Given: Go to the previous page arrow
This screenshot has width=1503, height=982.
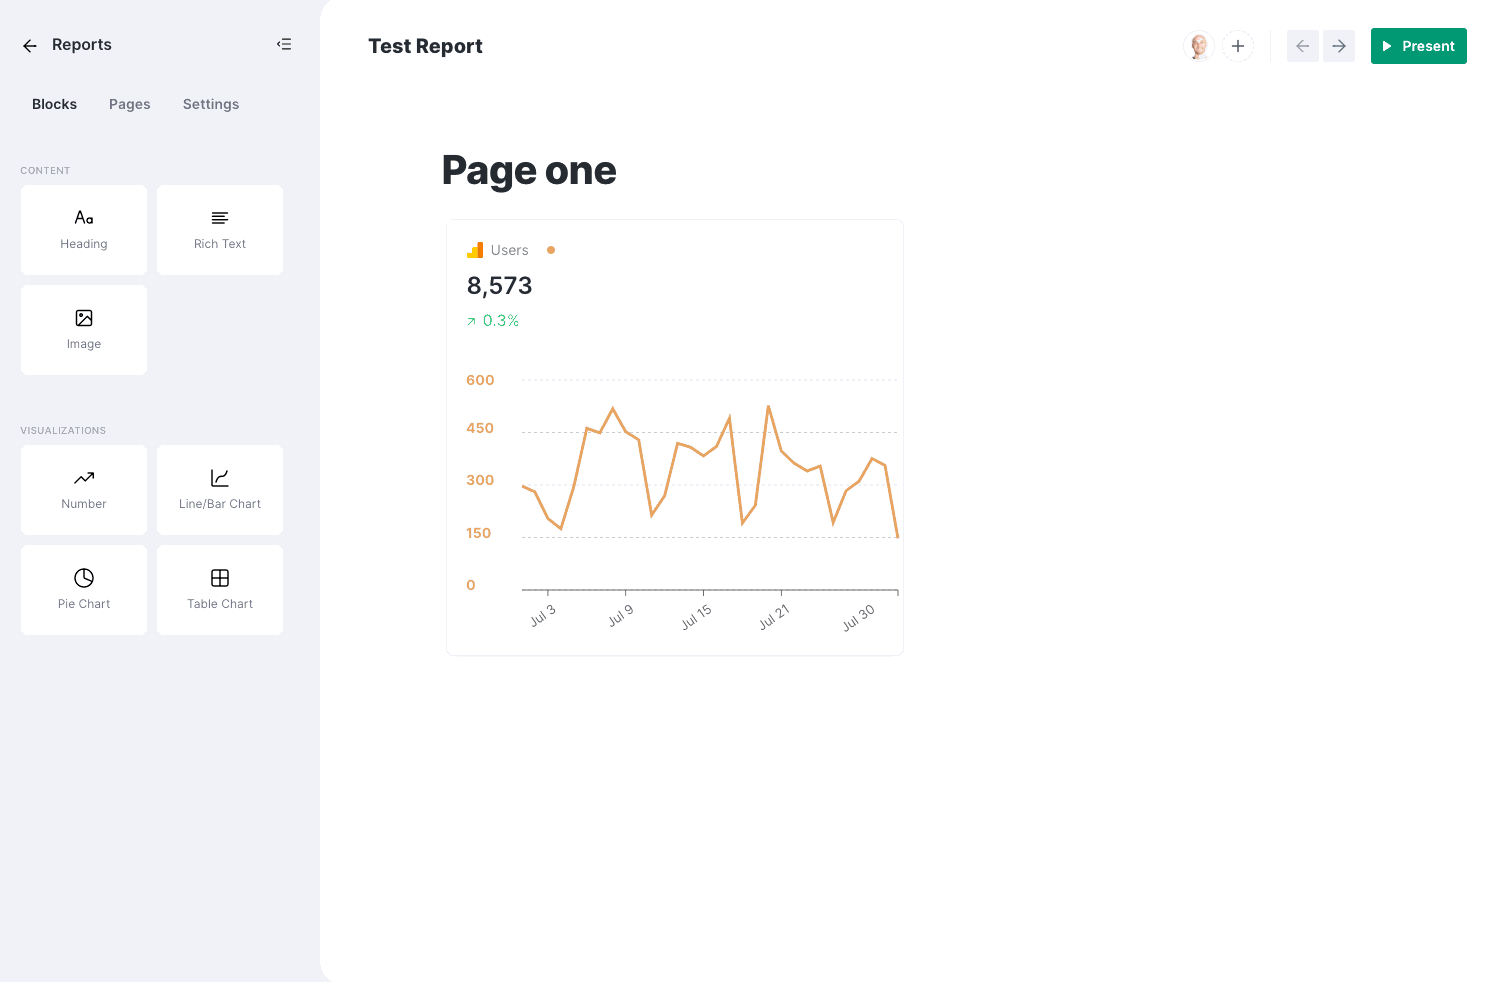Looking at the screenshot, I should coord(1302,46).
